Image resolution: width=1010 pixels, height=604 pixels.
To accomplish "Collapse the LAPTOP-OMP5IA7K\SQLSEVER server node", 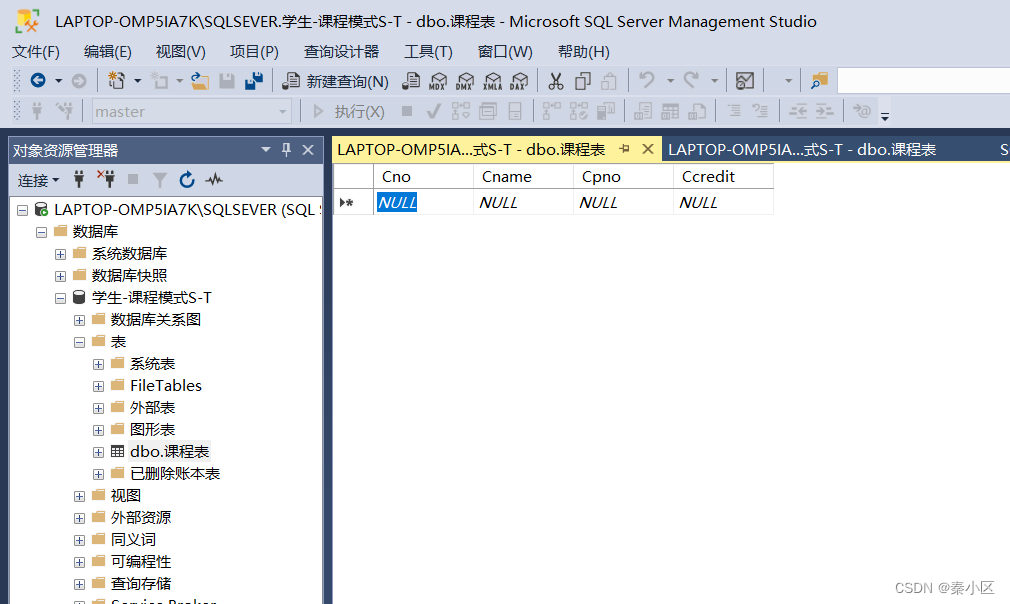I will [x=23, y=210].
